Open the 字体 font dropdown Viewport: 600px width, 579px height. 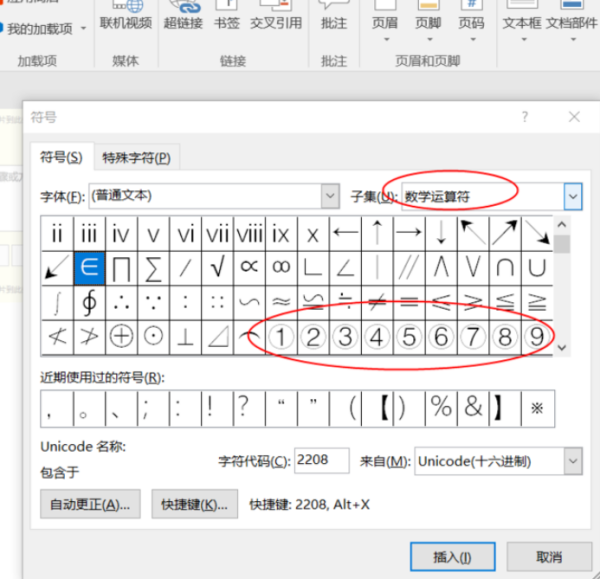[330, 196]
